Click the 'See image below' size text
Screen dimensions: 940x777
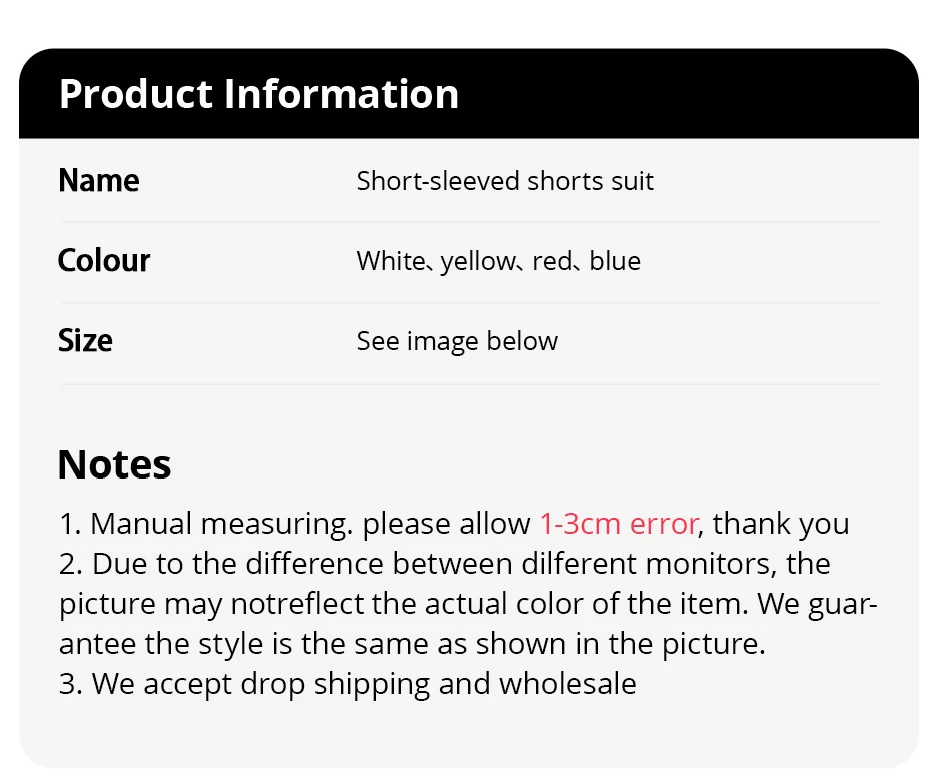(457, 341)
